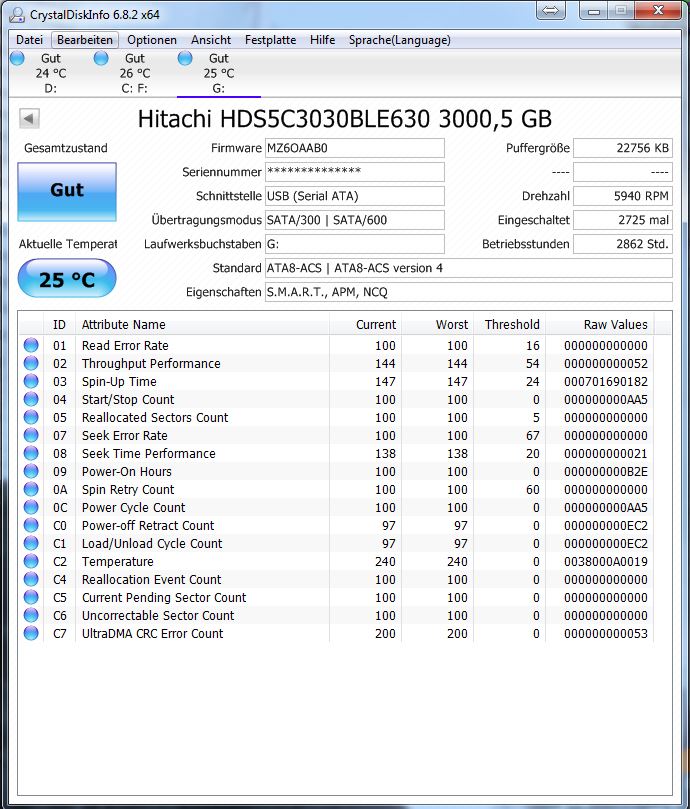
Task: Click raw value 000000000021
Action: 606,454
